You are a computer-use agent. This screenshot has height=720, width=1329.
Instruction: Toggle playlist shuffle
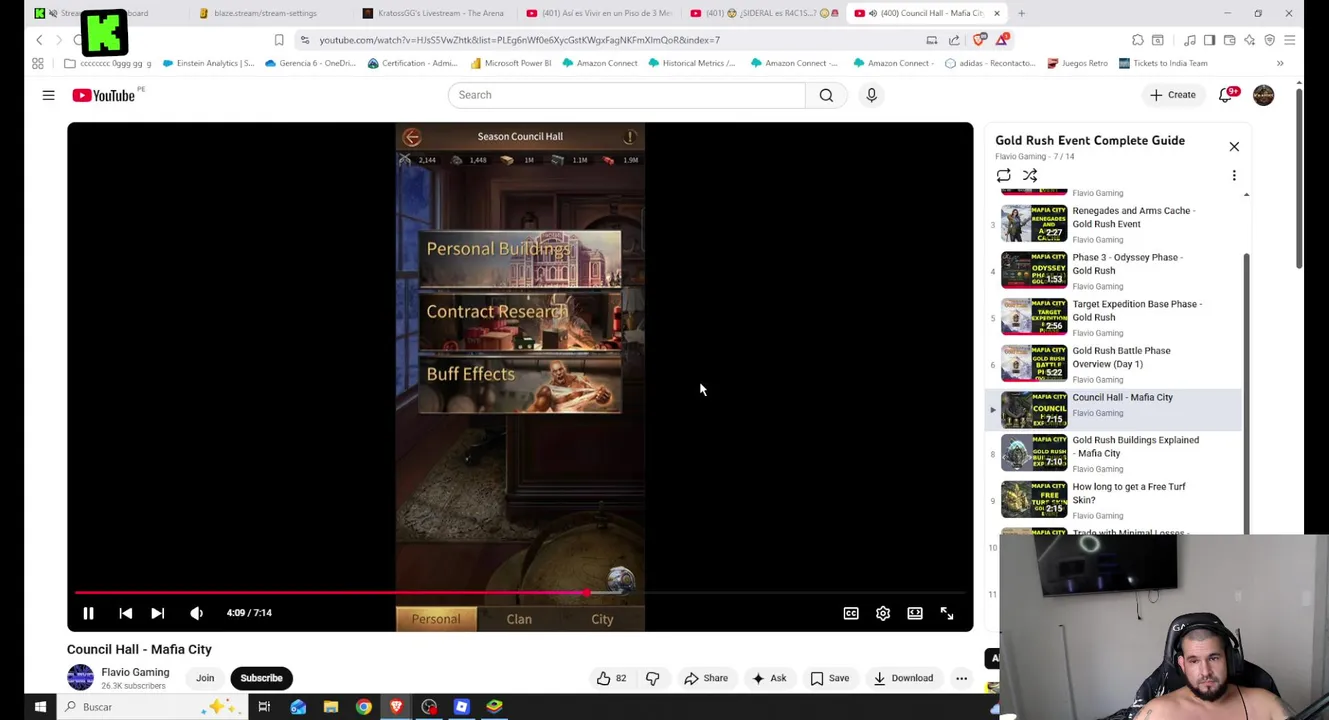pos(1030,176)
